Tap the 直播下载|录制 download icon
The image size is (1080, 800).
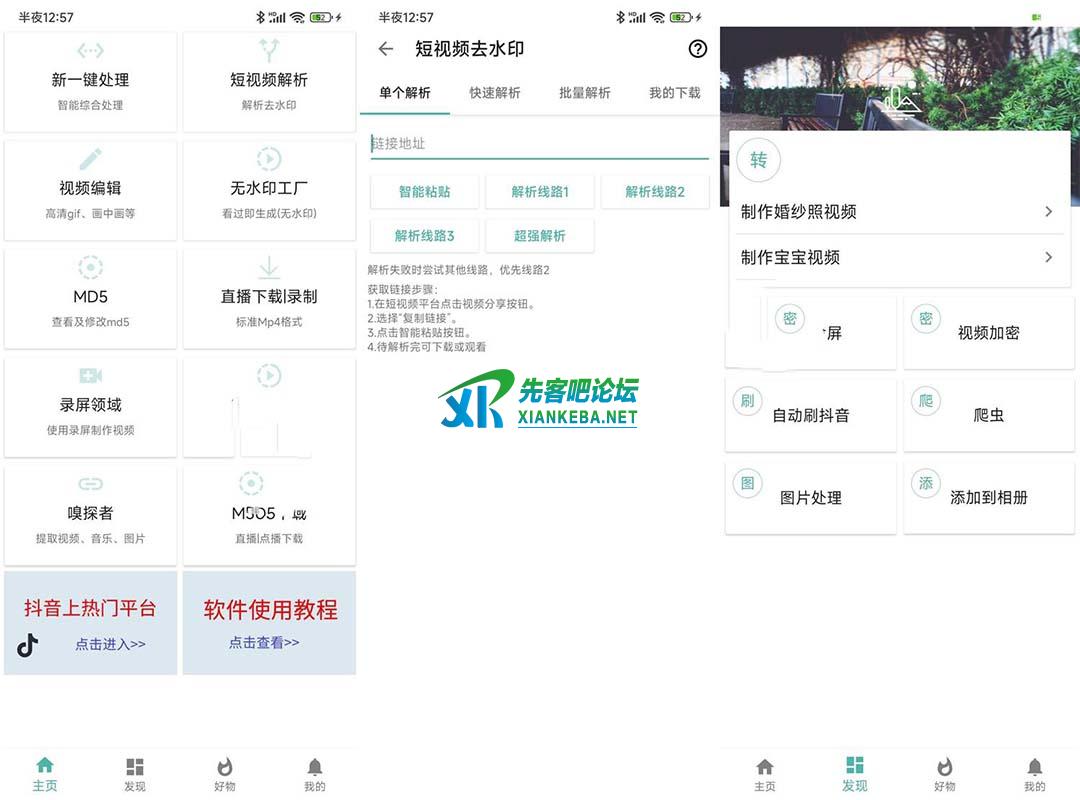(x=269, y=268)
